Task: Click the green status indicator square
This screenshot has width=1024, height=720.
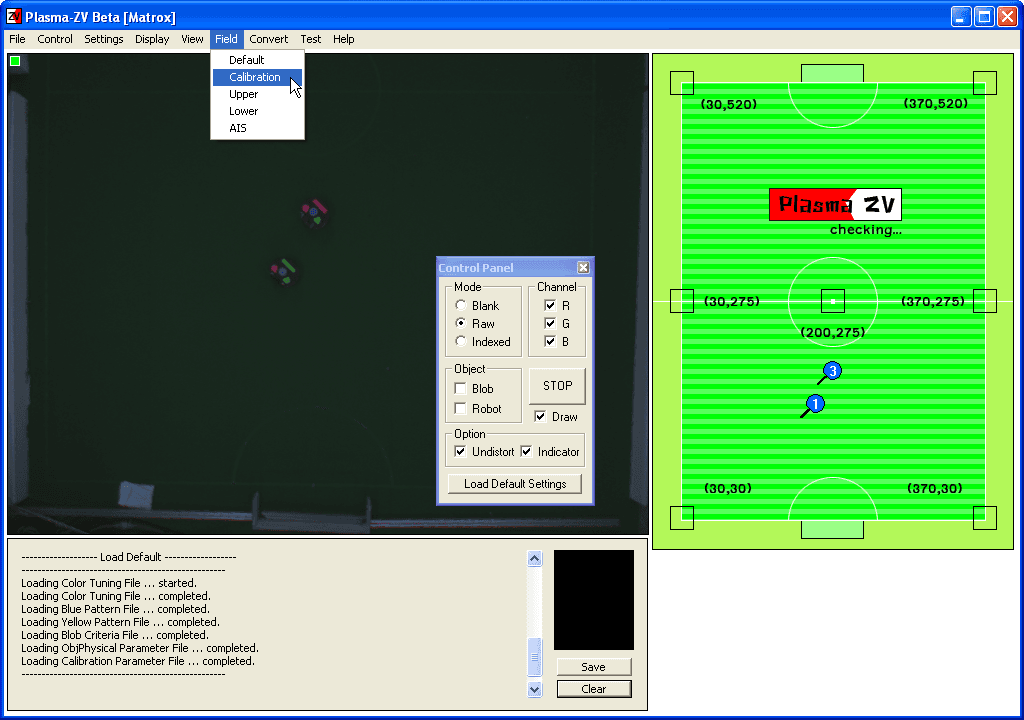Action: click(14, 61)
